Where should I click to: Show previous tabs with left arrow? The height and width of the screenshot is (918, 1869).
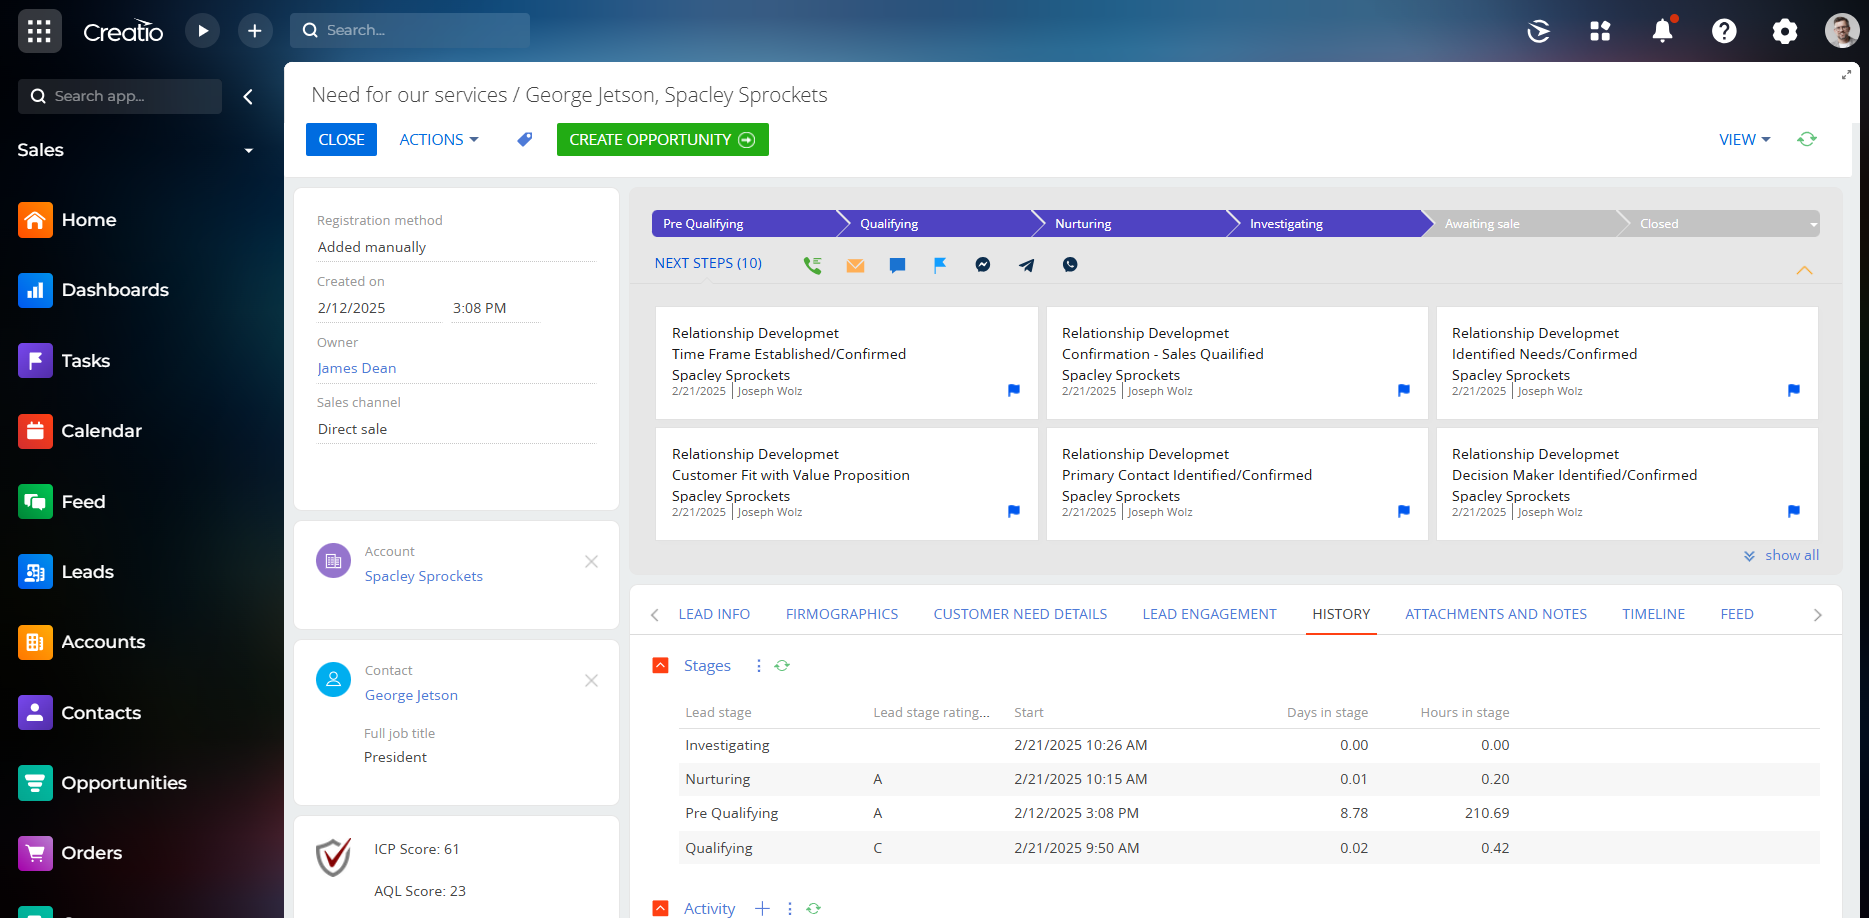pos(655,615)
